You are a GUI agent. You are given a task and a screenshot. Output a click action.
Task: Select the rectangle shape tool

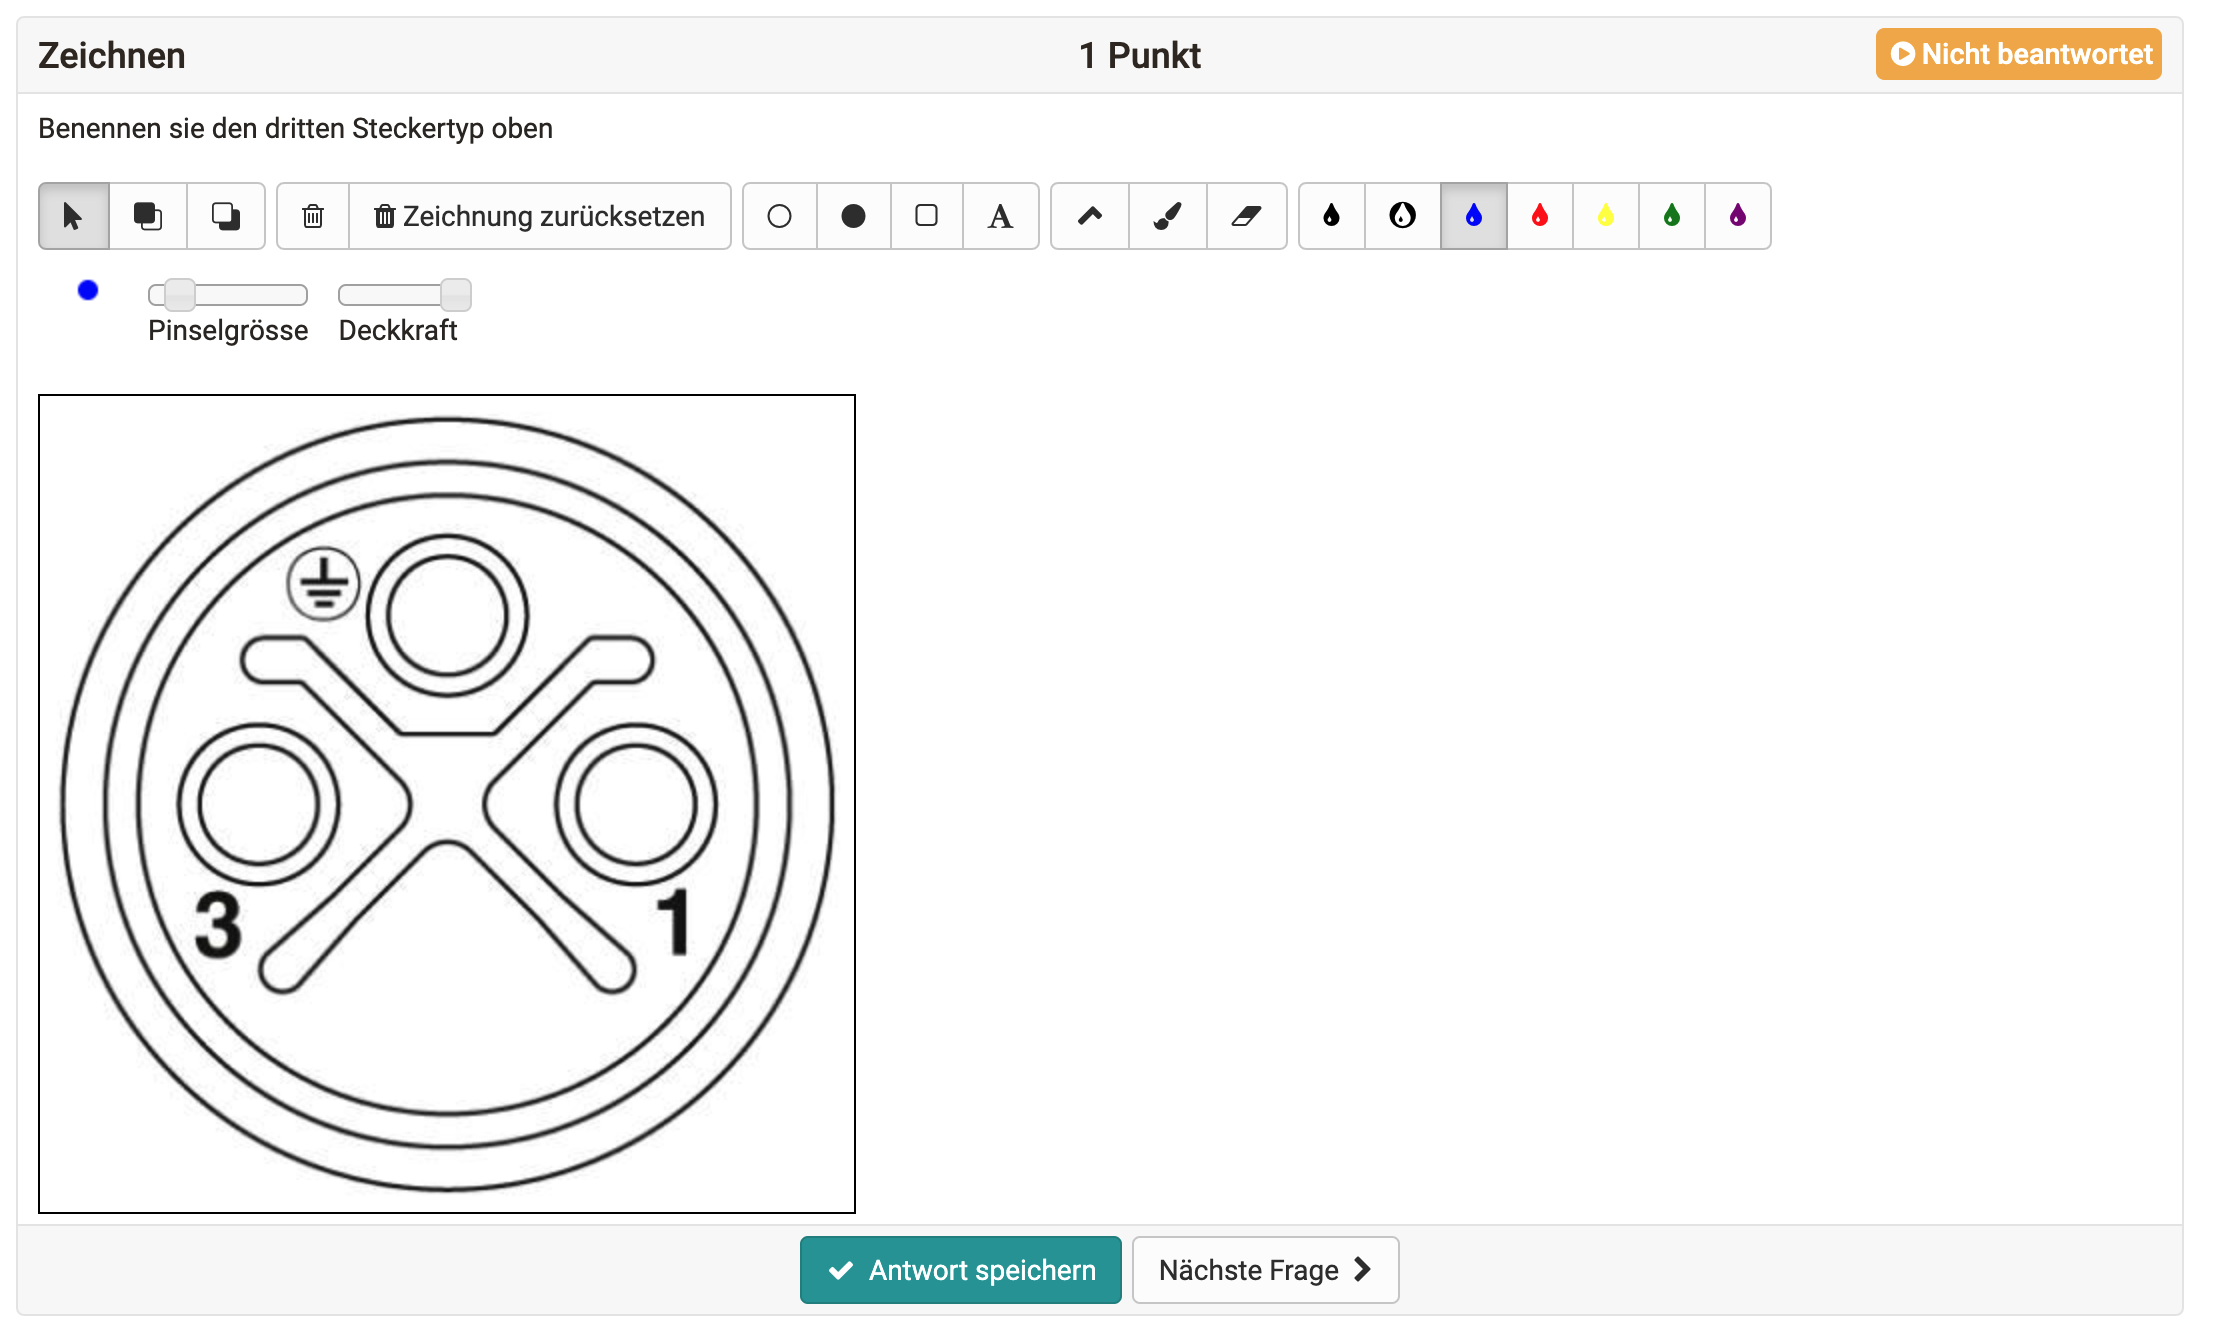pos(926,216)
